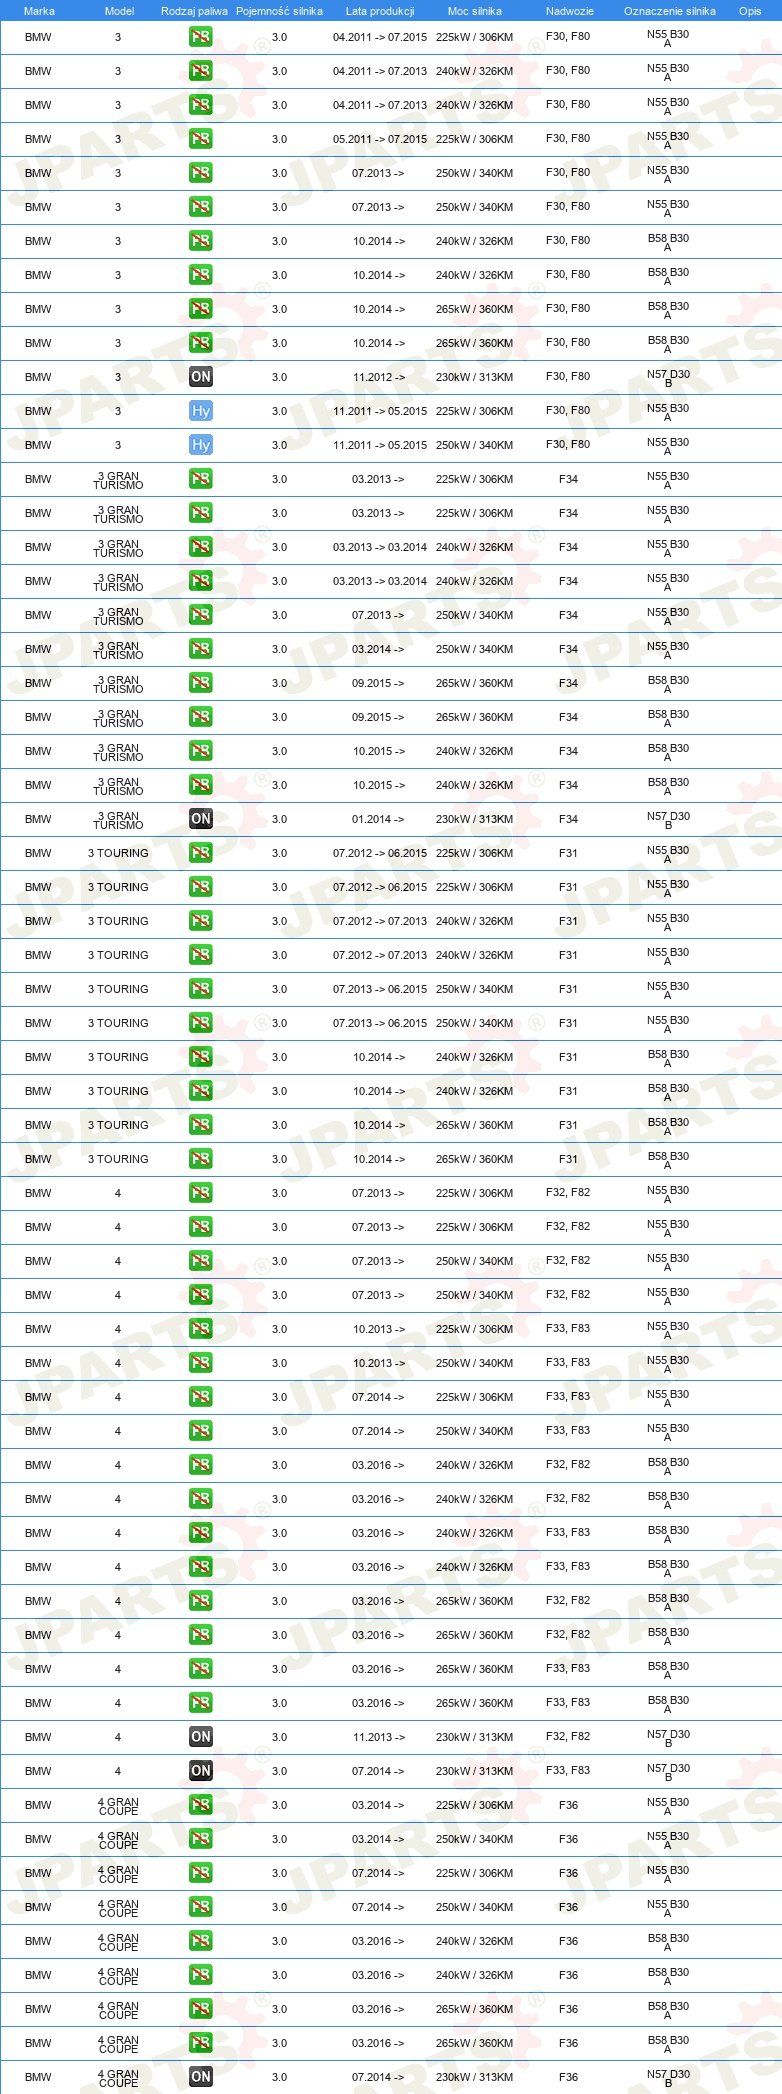Select the date cell '11.2013 ->'
The image size is (782, 2094).
379,1737
